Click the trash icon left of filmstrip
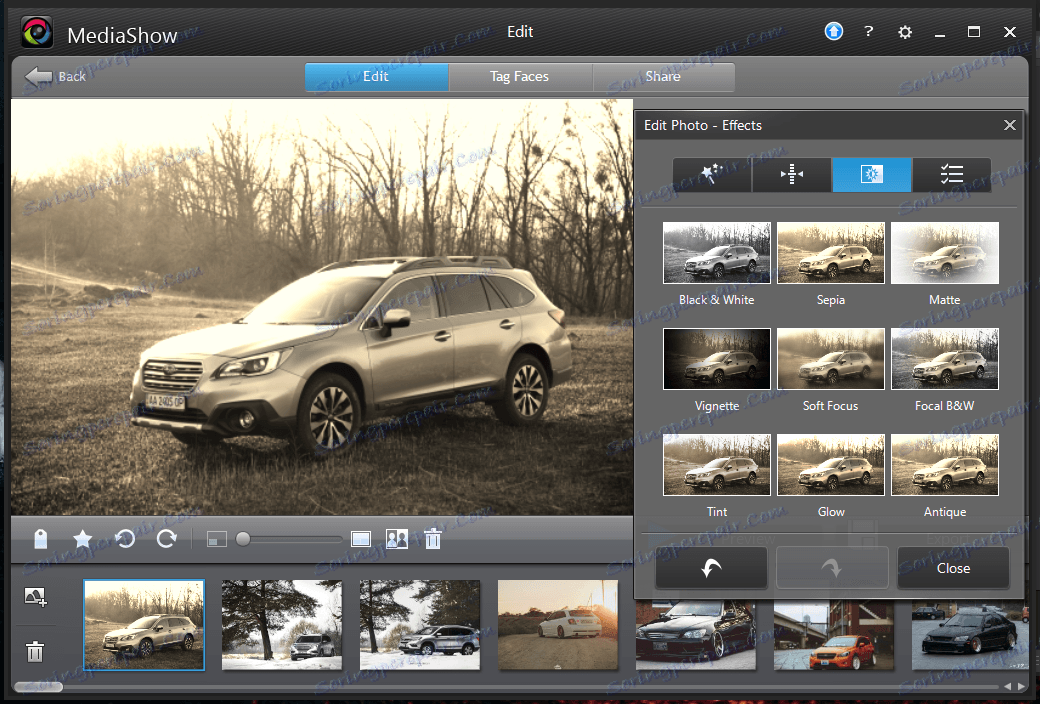1040x704 pixels. coord(35,652)
